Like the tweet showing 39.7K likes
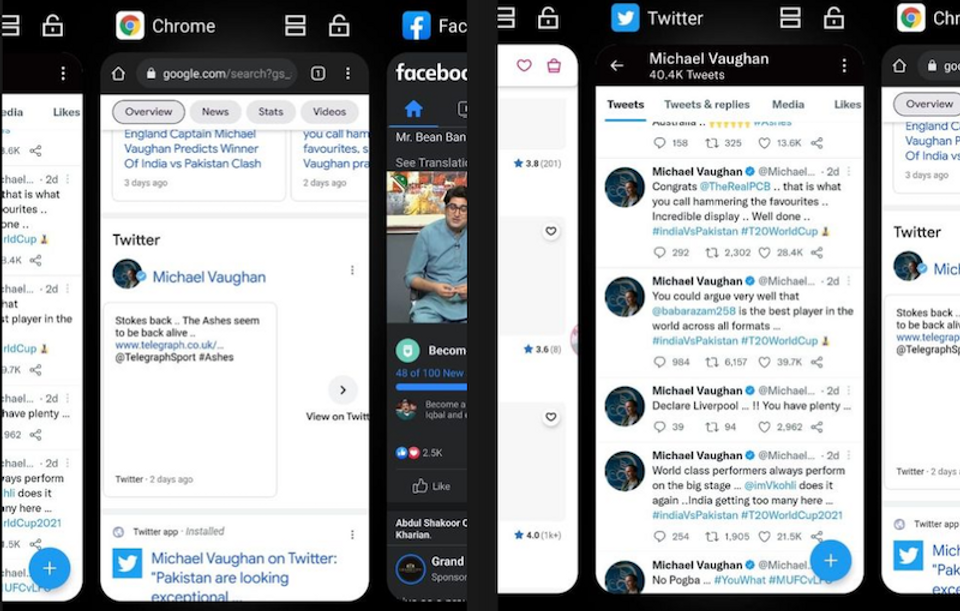This screenshot has width=960, height=611. (764, 362)
